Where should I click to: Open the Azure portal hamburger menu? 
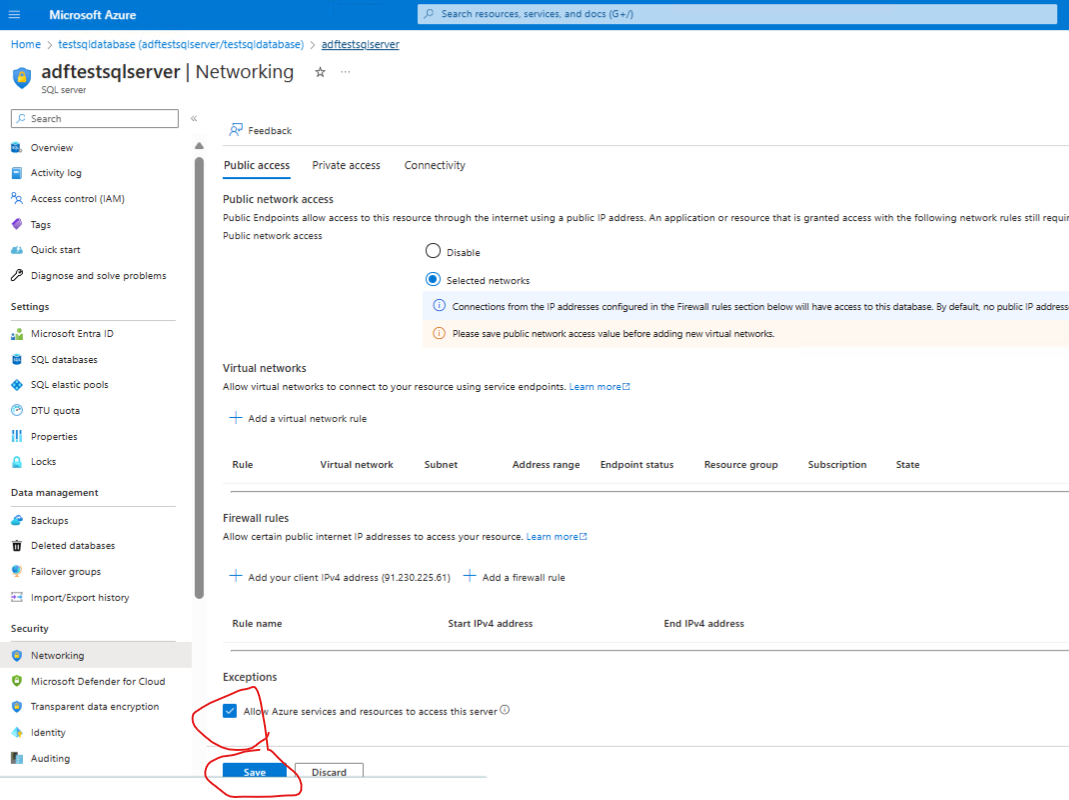pyautogui.click(x=14, y=14)
